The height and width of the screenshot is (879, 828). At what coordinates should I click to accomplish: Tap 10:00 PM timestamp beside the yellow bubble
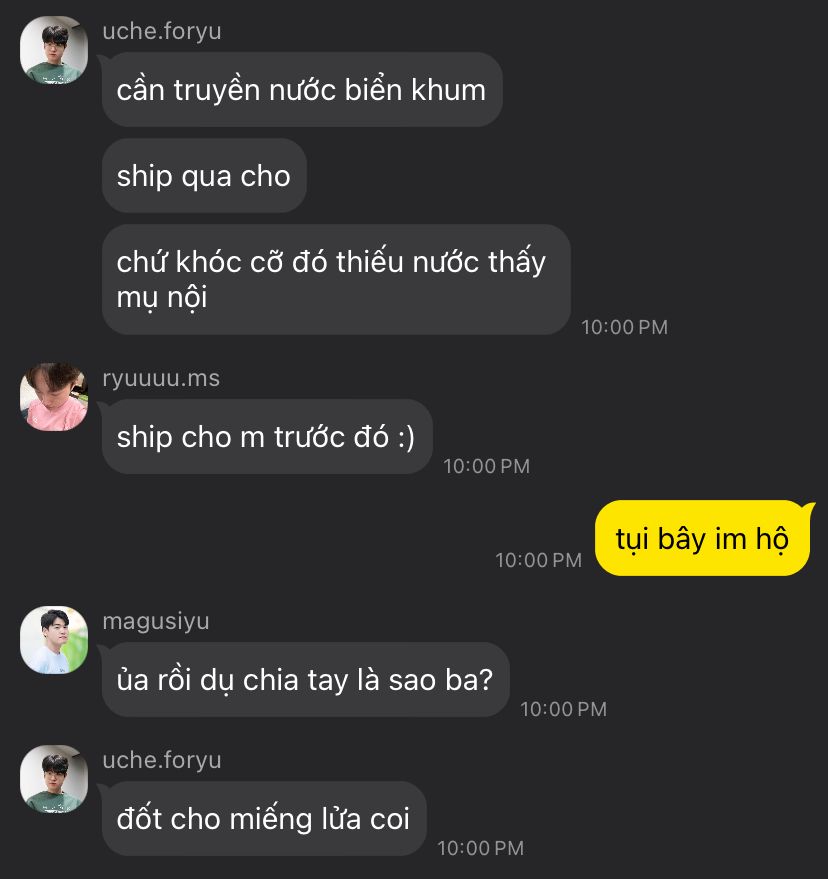(539, 560)
